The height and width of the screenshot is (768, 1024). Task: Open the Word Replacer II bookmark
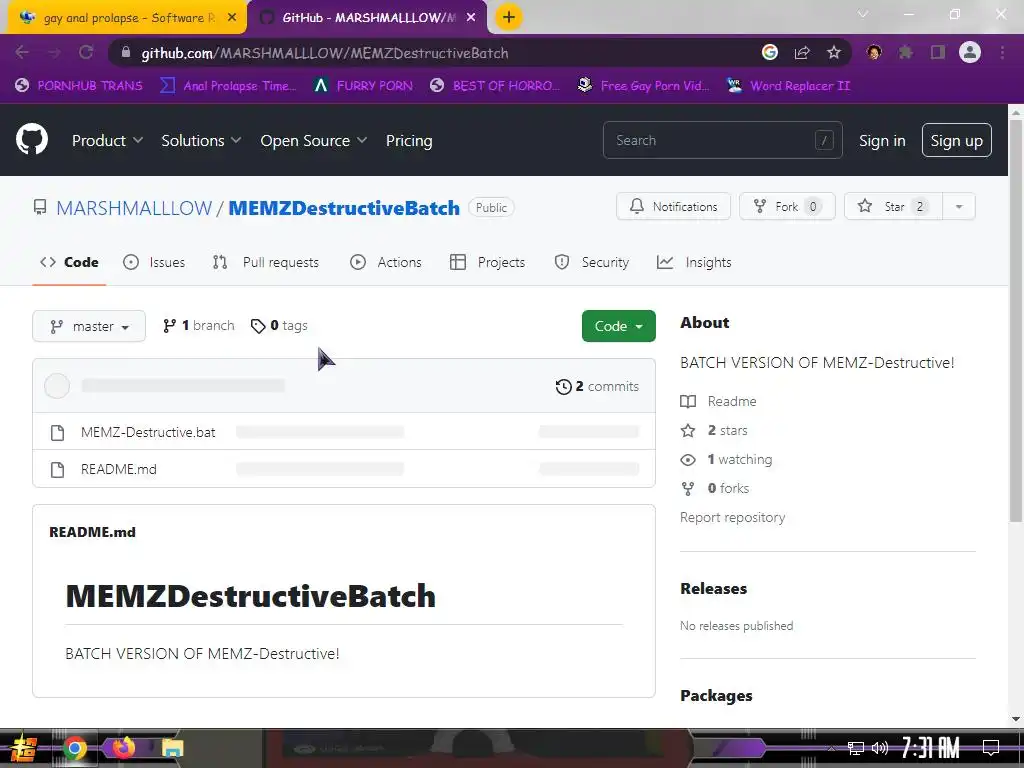tap(789, 86)
